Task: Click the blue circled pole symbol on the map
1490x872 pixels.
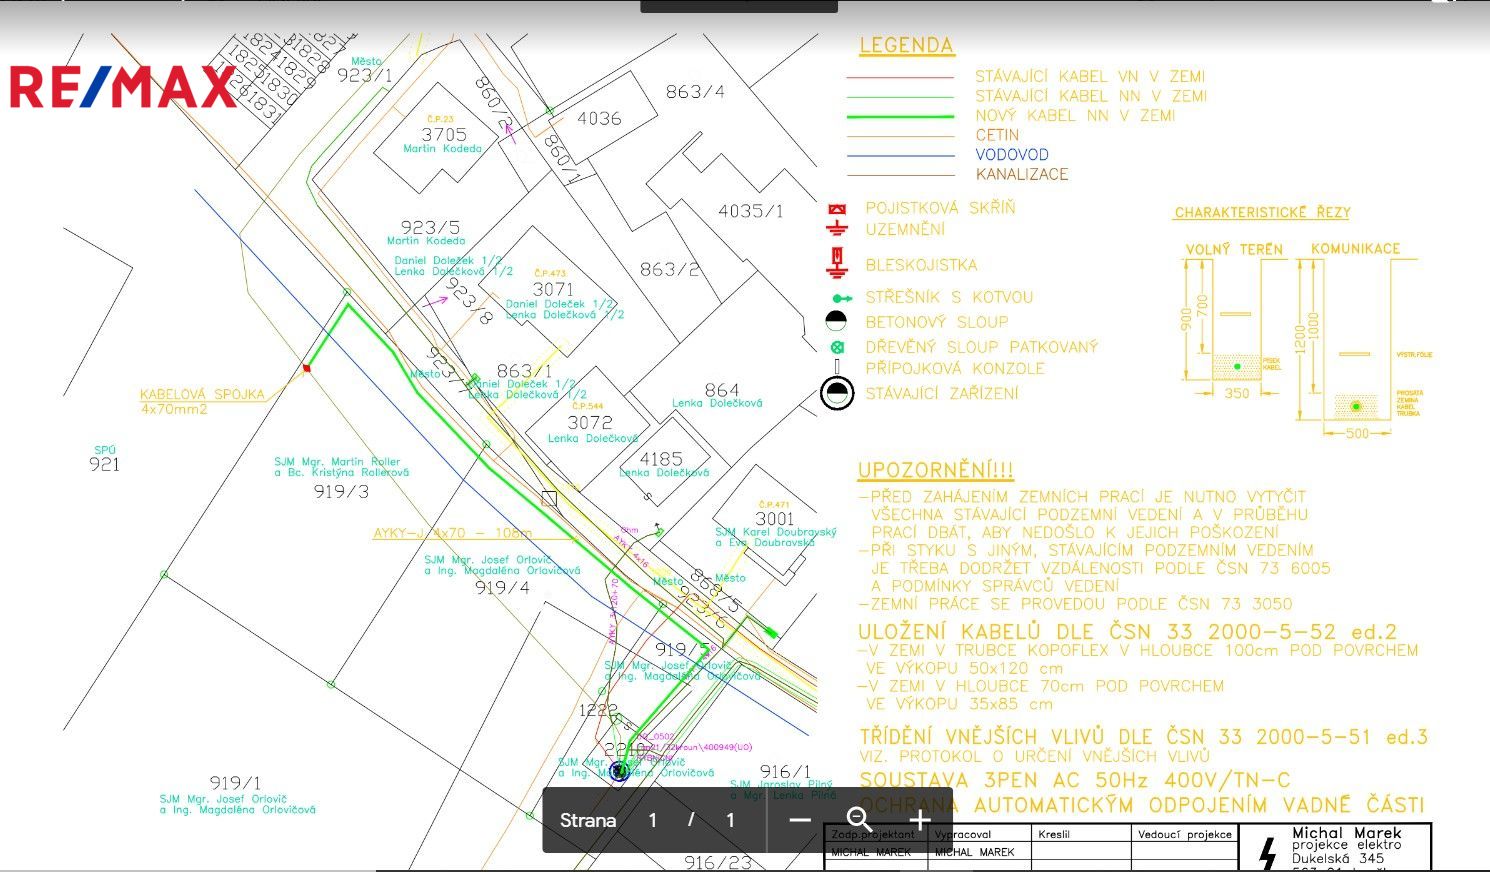Action: tap(619, 770)
